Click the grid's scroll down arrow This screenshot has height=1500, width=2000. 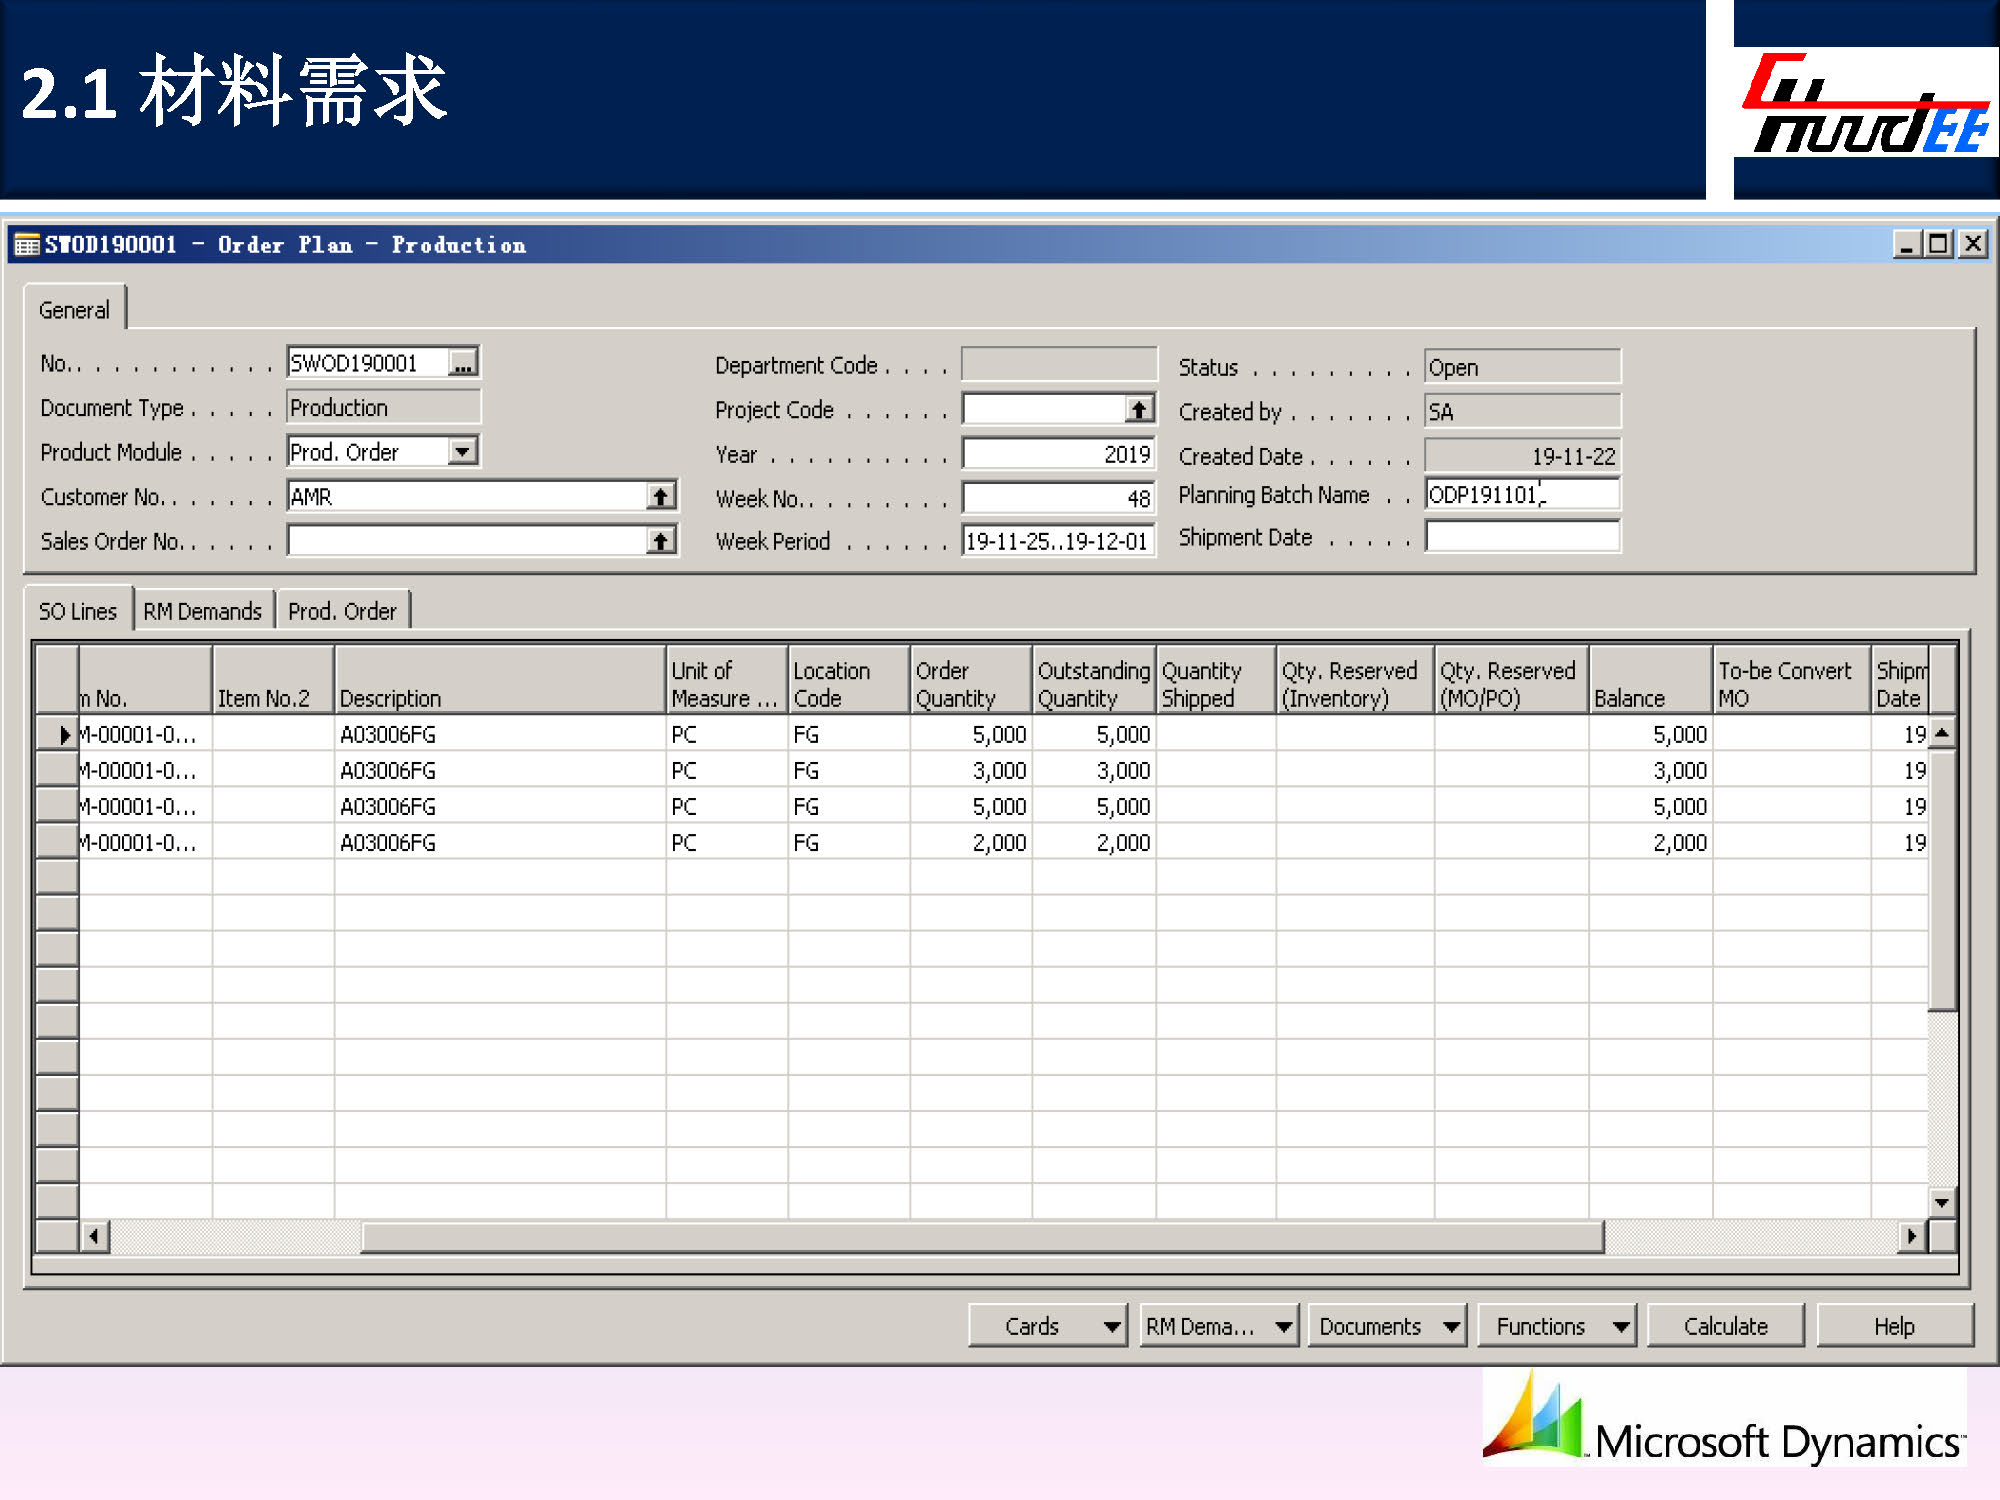1941,1202
